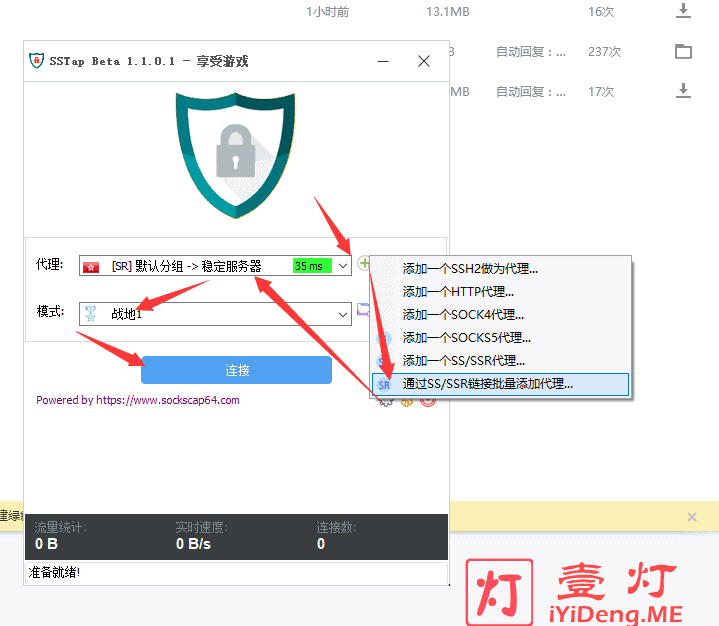Image resolution: width=719 pixels, height=626 pixels.
Task: Click the 准备就绪! status bar text
Action: [54, 572]
